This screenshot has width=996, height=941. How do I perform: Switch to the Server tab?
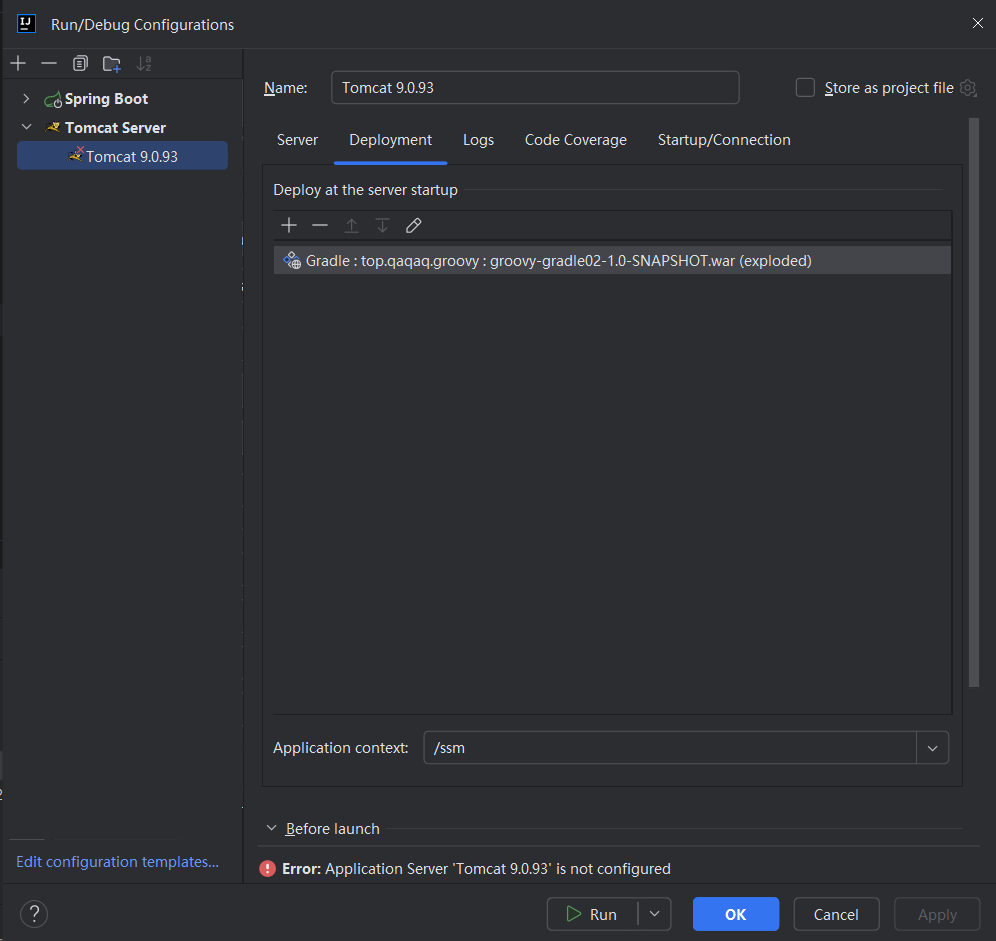pyautogui.click(x=297, y=140)
